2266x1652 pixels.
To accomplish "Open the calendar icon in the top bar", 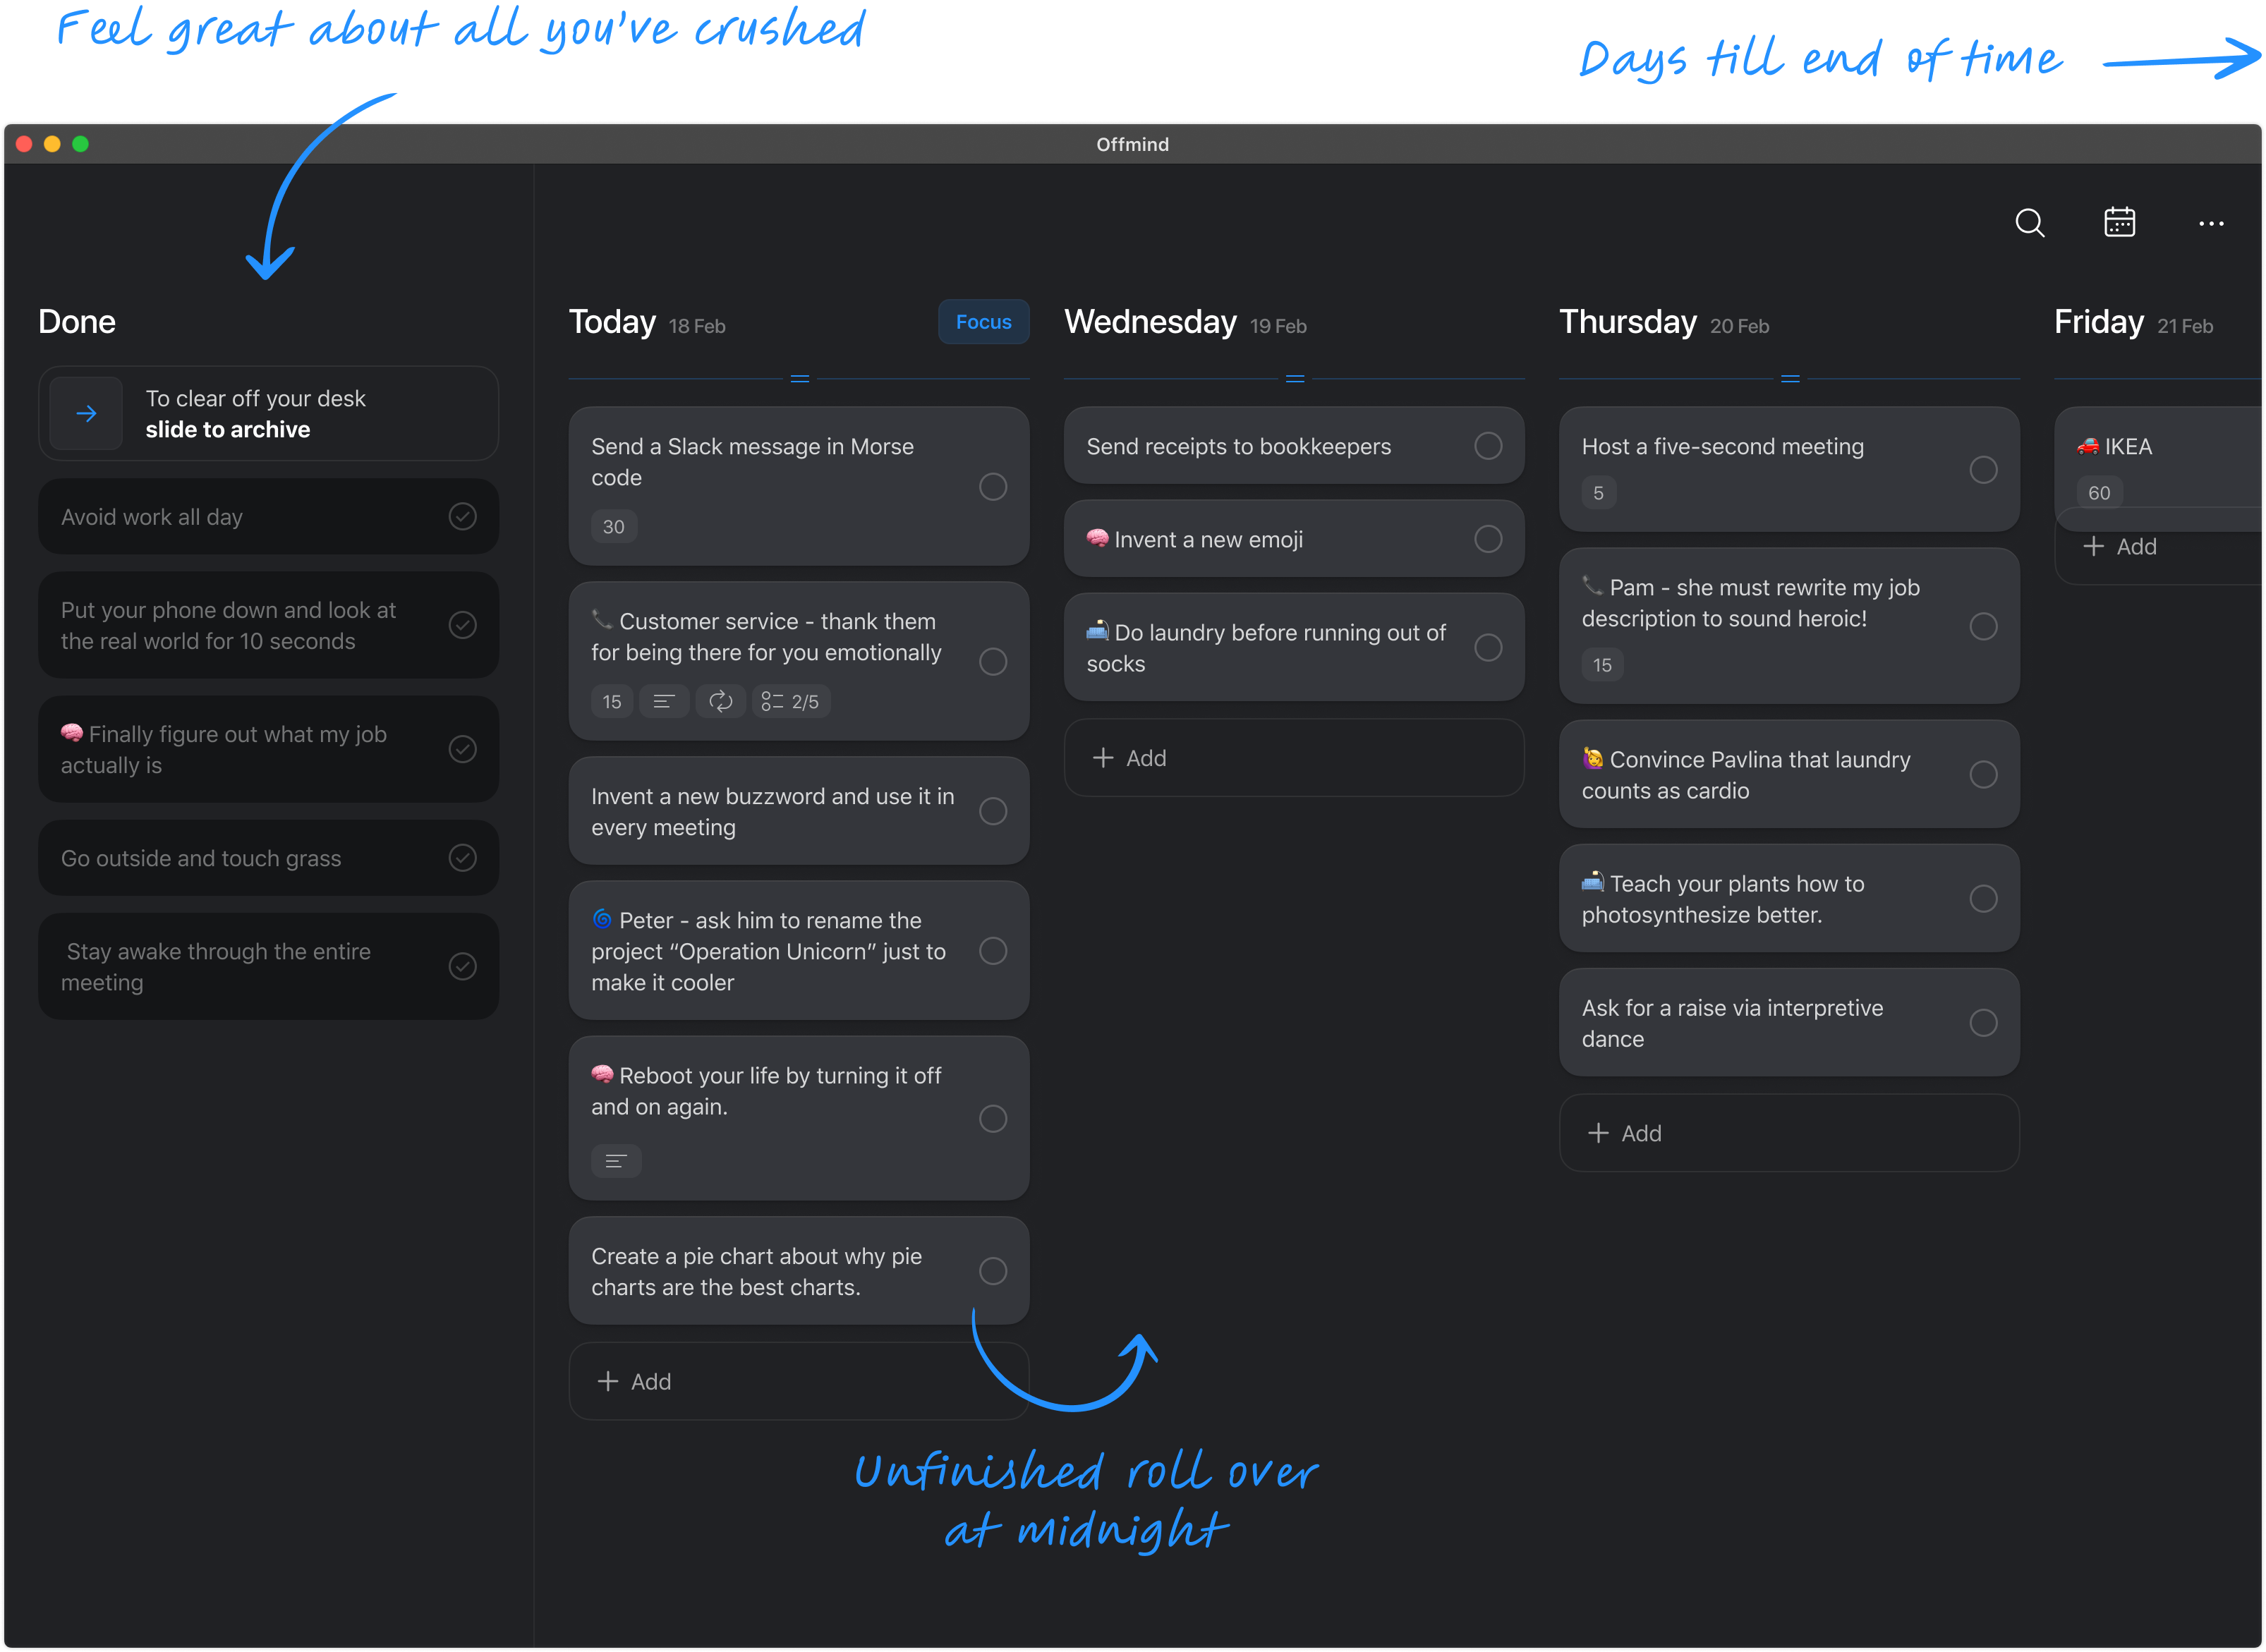I will [2119, 222].
